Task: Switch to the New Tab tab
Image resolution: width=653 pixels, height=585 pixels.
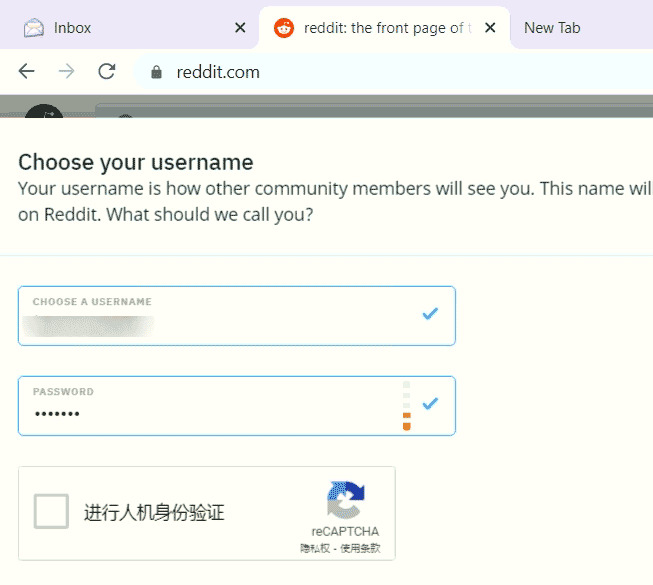Action: coord(582,28)
